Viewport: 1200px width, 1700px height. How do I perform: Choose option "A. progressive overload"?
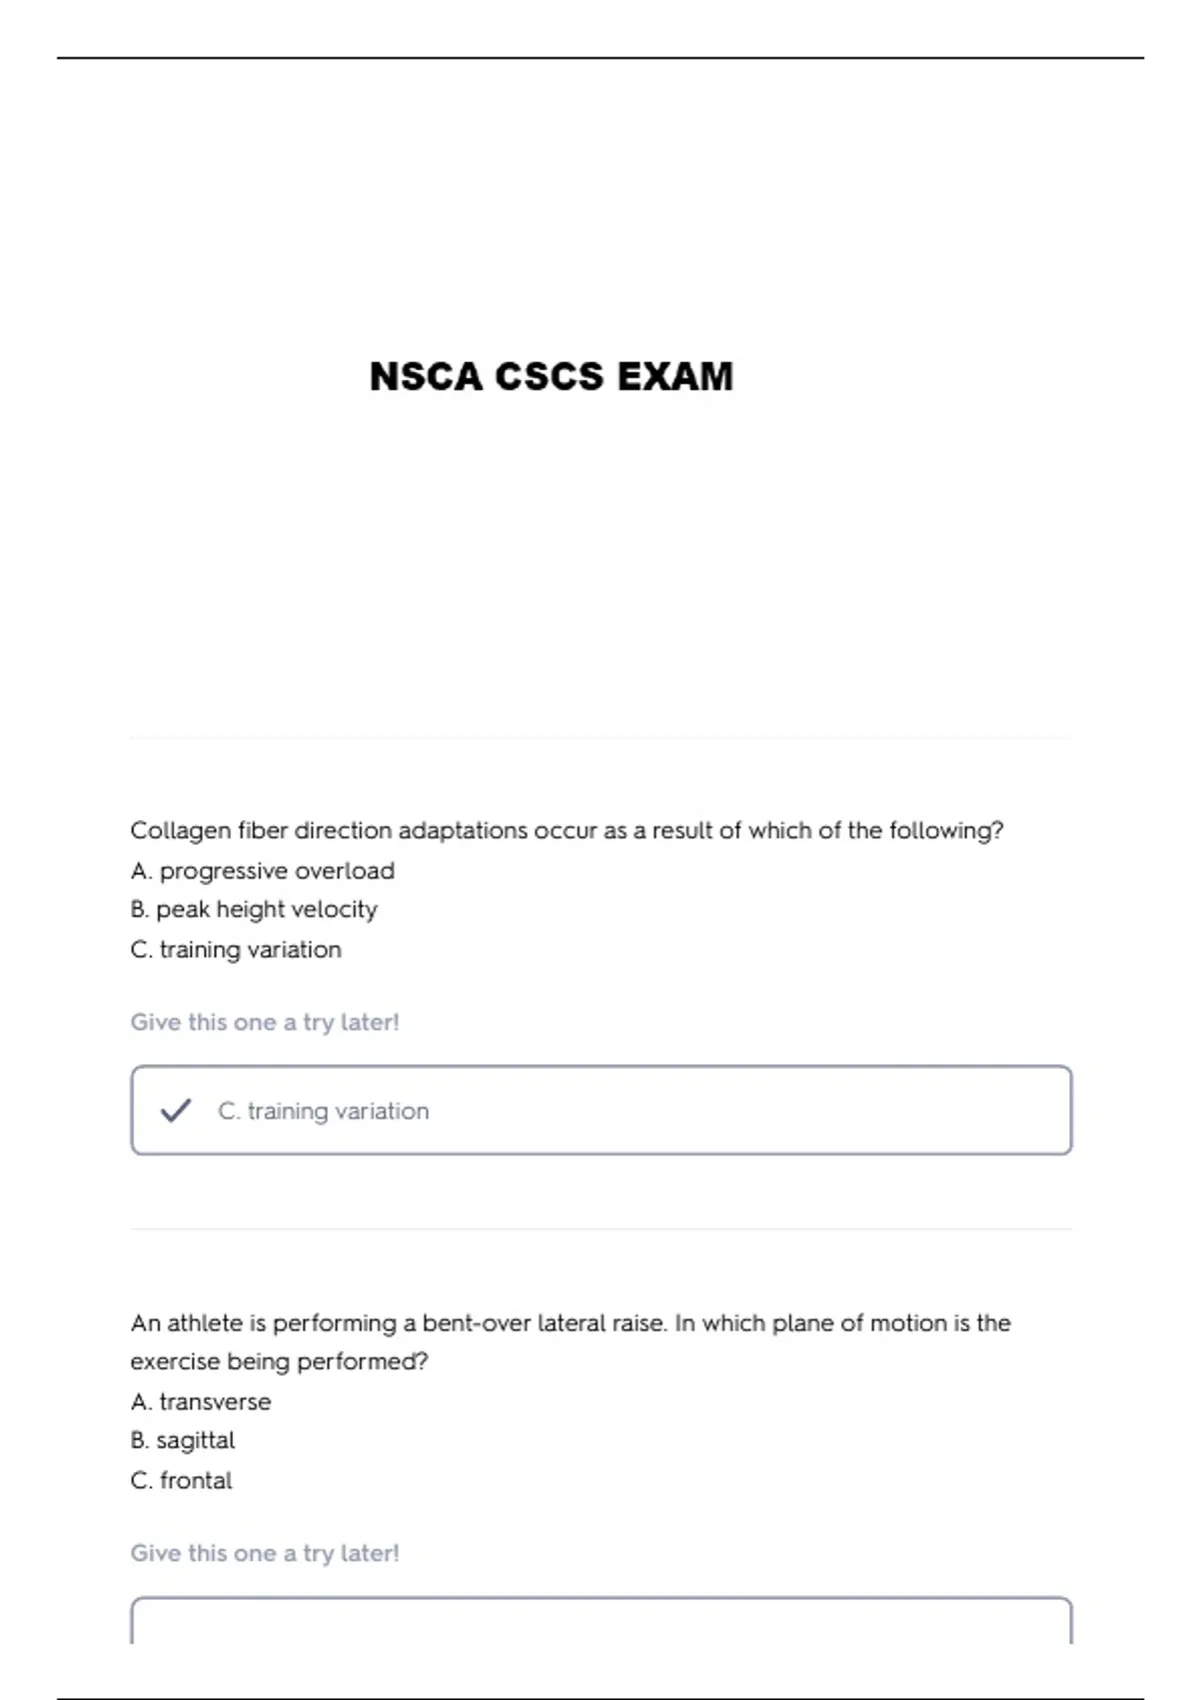click(x=262, y=870)
